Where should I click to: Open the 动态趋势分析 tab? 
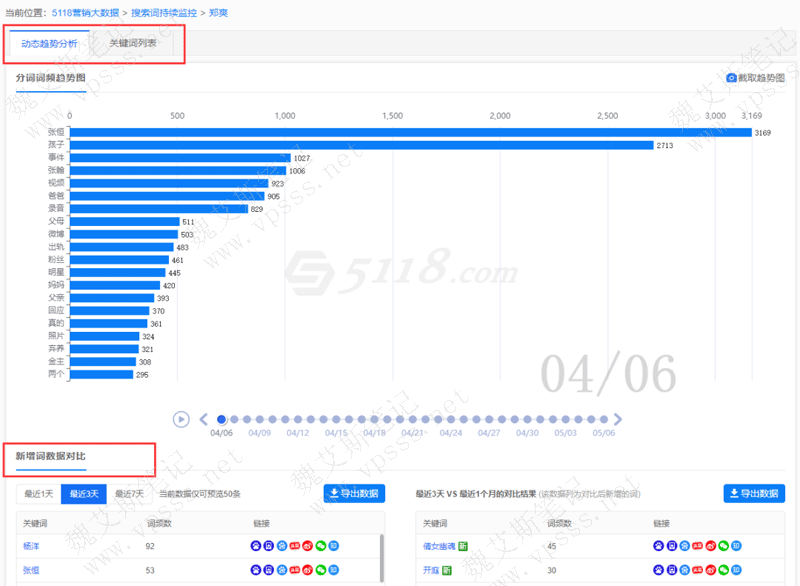(49, 44)
